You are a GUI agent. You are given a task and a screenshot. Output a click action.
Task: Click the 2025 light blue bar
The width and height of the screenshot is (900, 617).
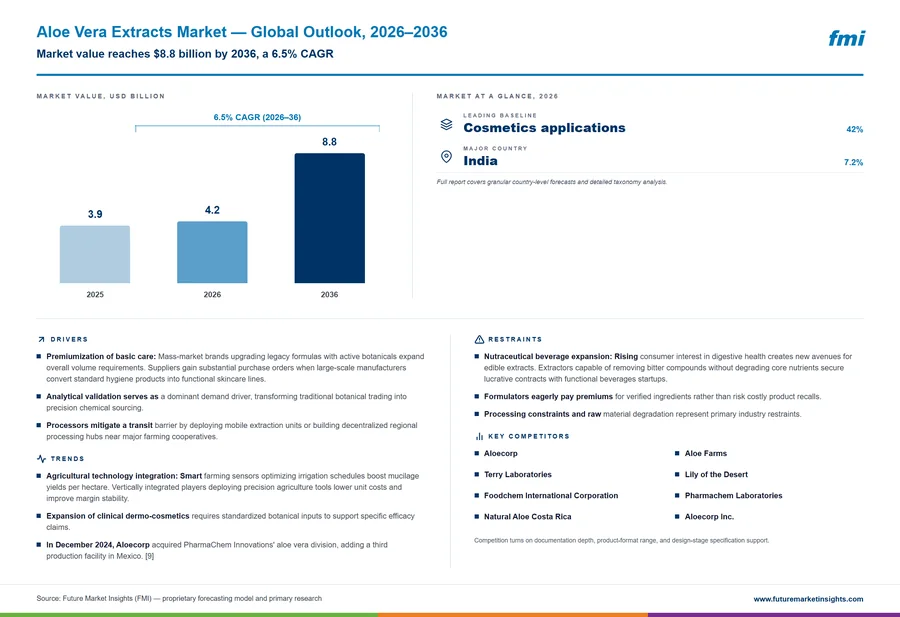coord(95,254)
